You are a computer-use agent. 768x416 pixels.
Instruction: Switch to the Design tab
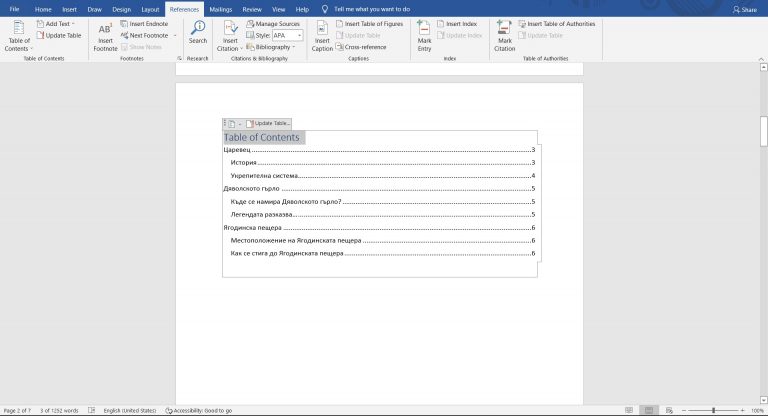121,9
